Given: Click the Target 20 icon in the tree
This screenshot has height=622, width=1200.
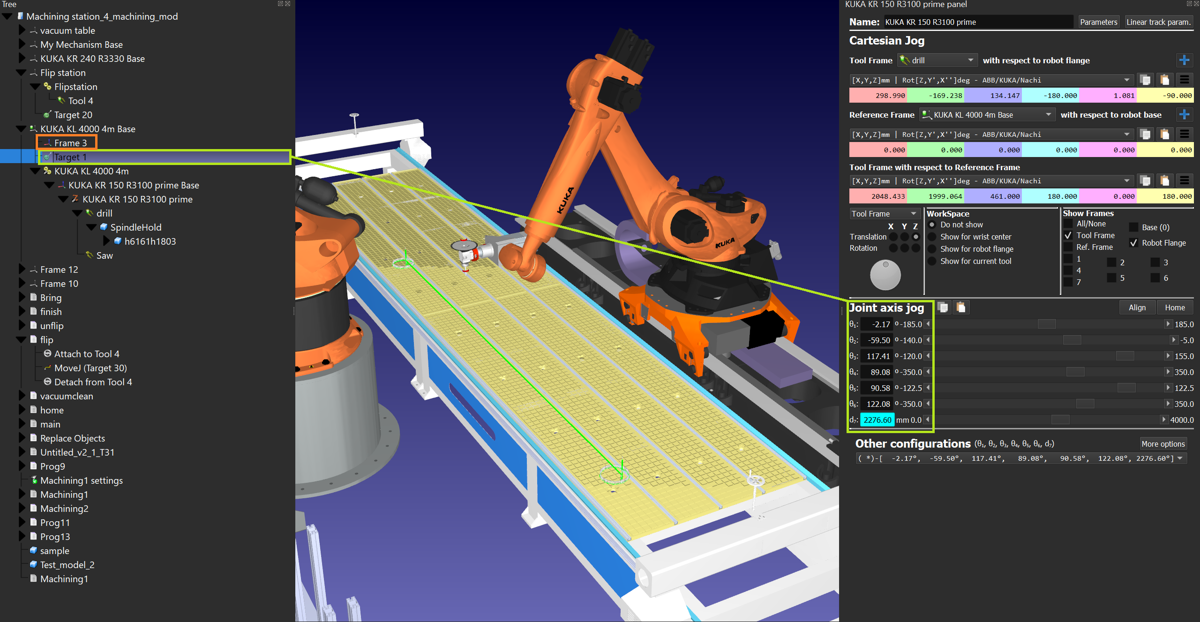Looking at the screenshot, I should [47, 115].
